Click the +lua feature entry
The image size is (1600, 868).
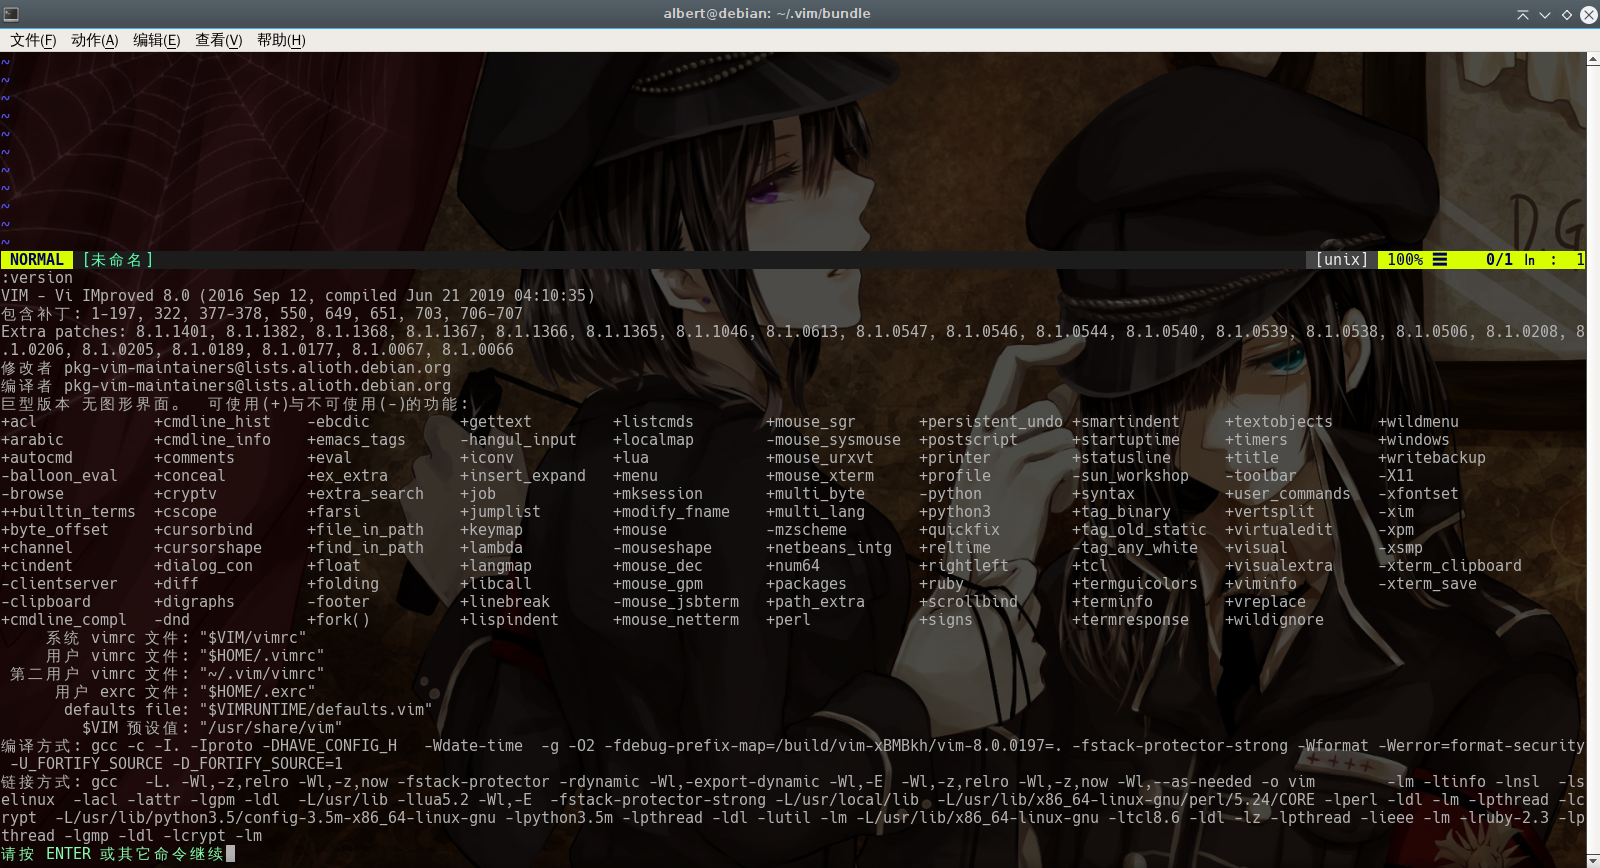pyautogui.click(x=631, y=458)
